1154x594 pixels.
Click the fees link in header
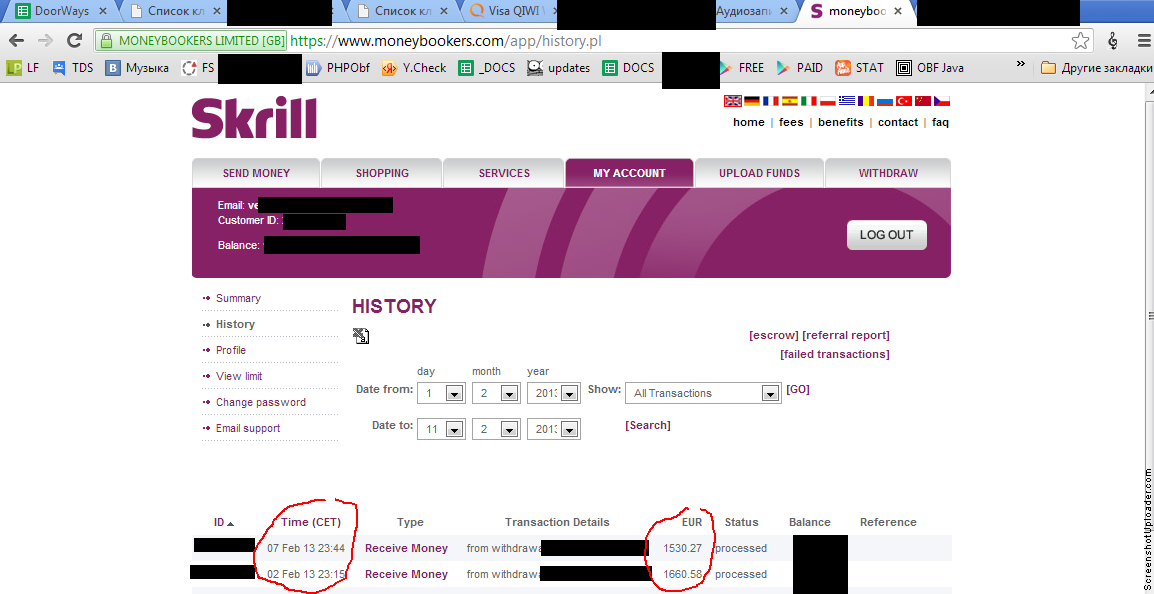[791, 122]
